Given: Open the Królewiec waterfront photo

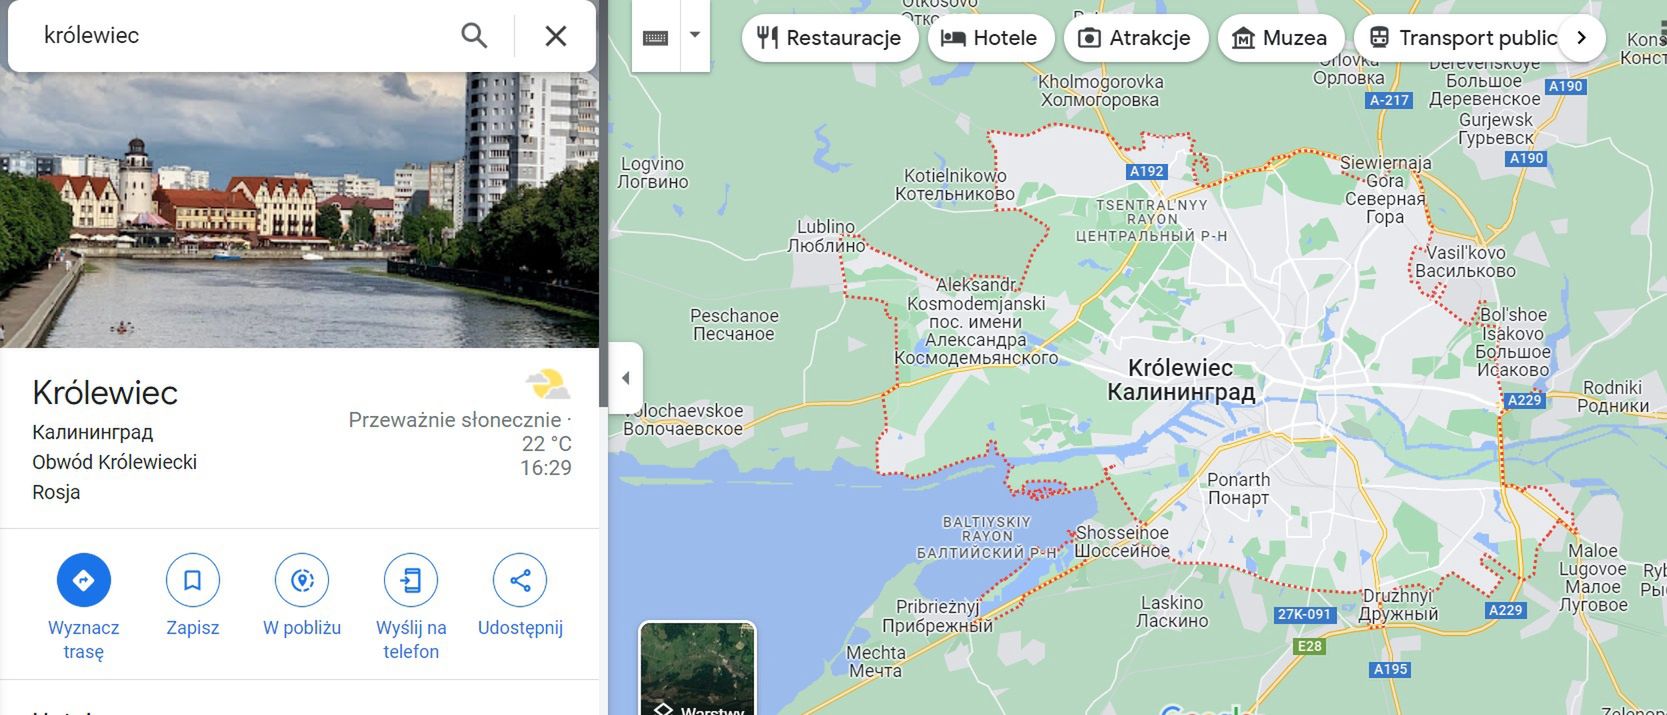Looking at the screenshot, I should coord(299,210).
